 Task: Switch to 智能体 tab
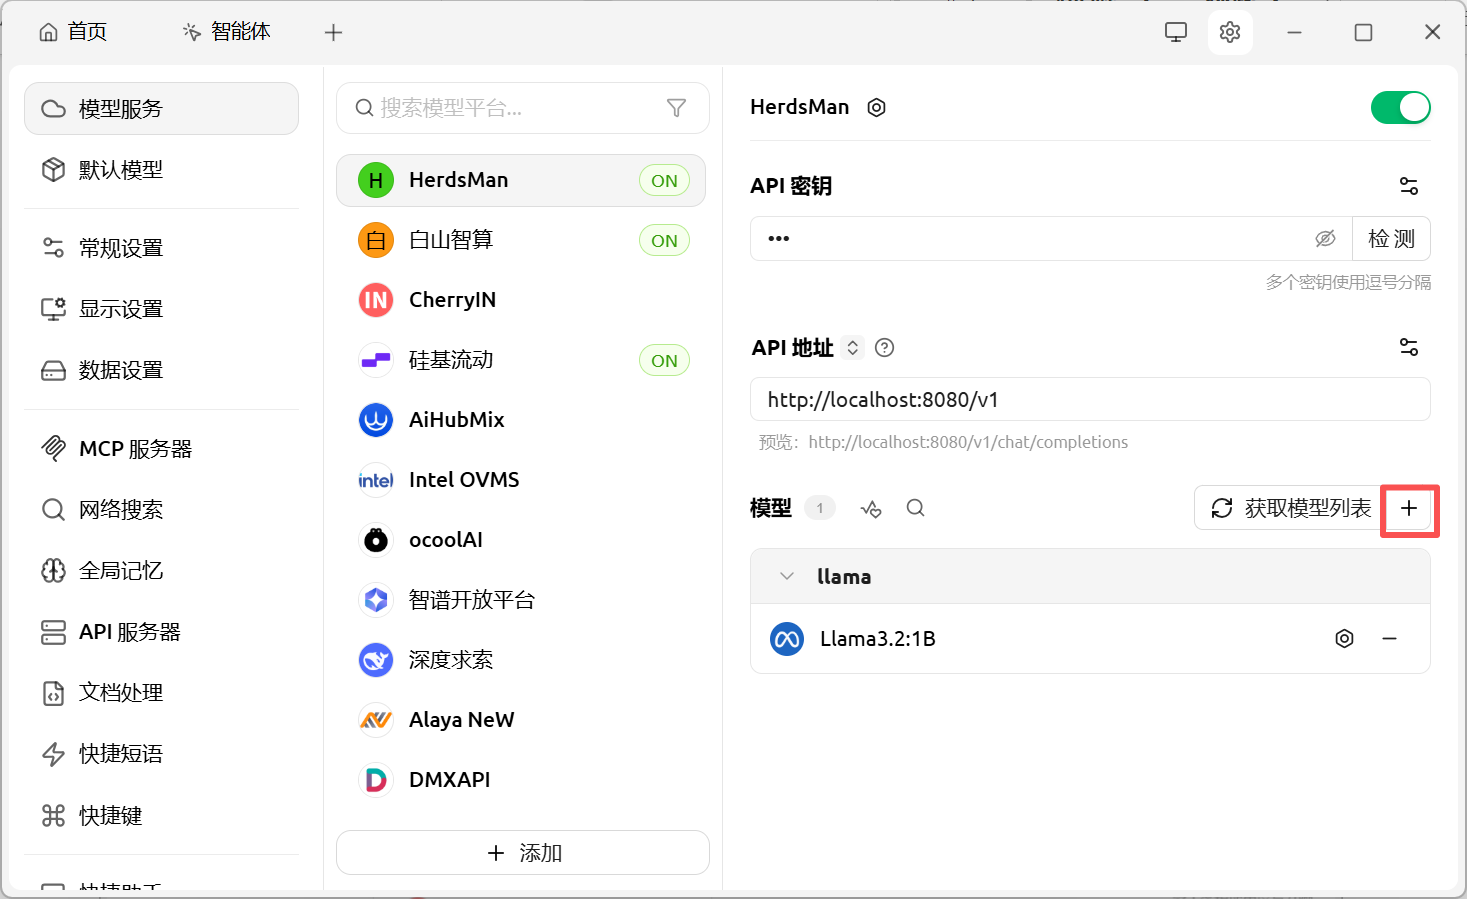(x=227, y=32)
